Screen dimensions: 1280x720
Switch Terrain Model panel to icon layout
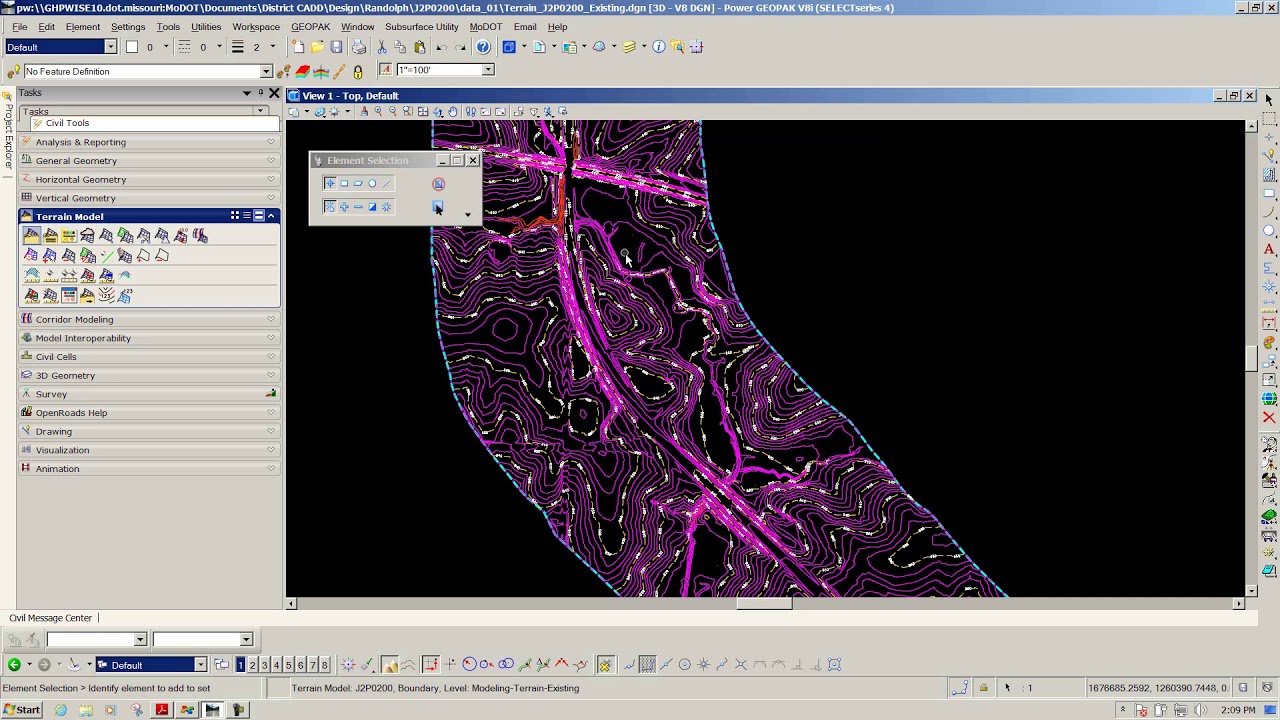tap(235, 216)
